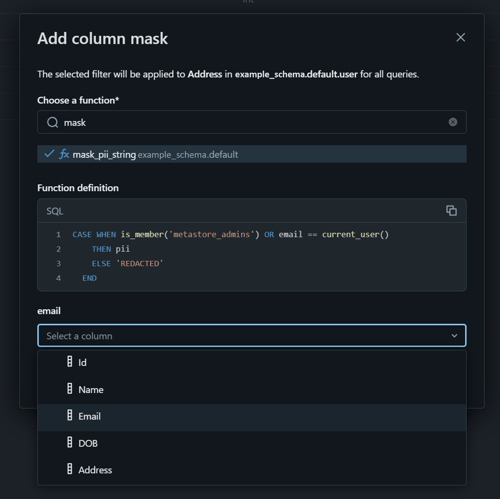
Task: Click the checkmark beside mask_pii_string
Action: (49, 154)
